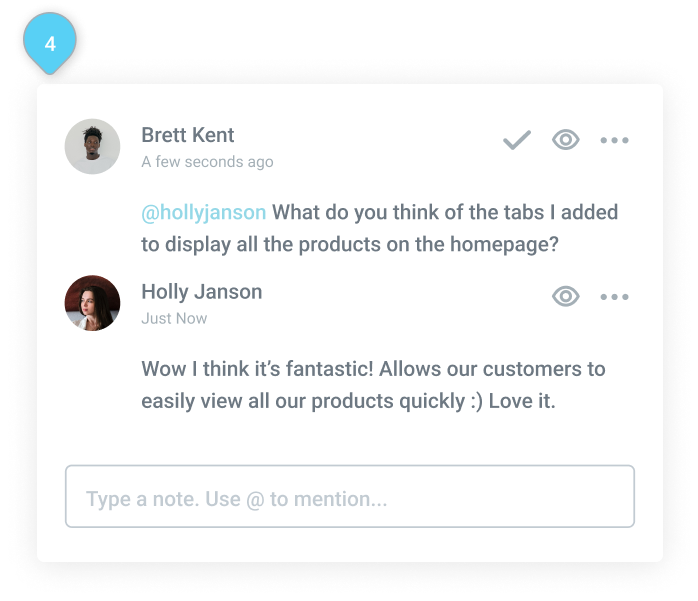698x601 pixels.
Task: Click the Brett Kent author name
Action: 188,135
